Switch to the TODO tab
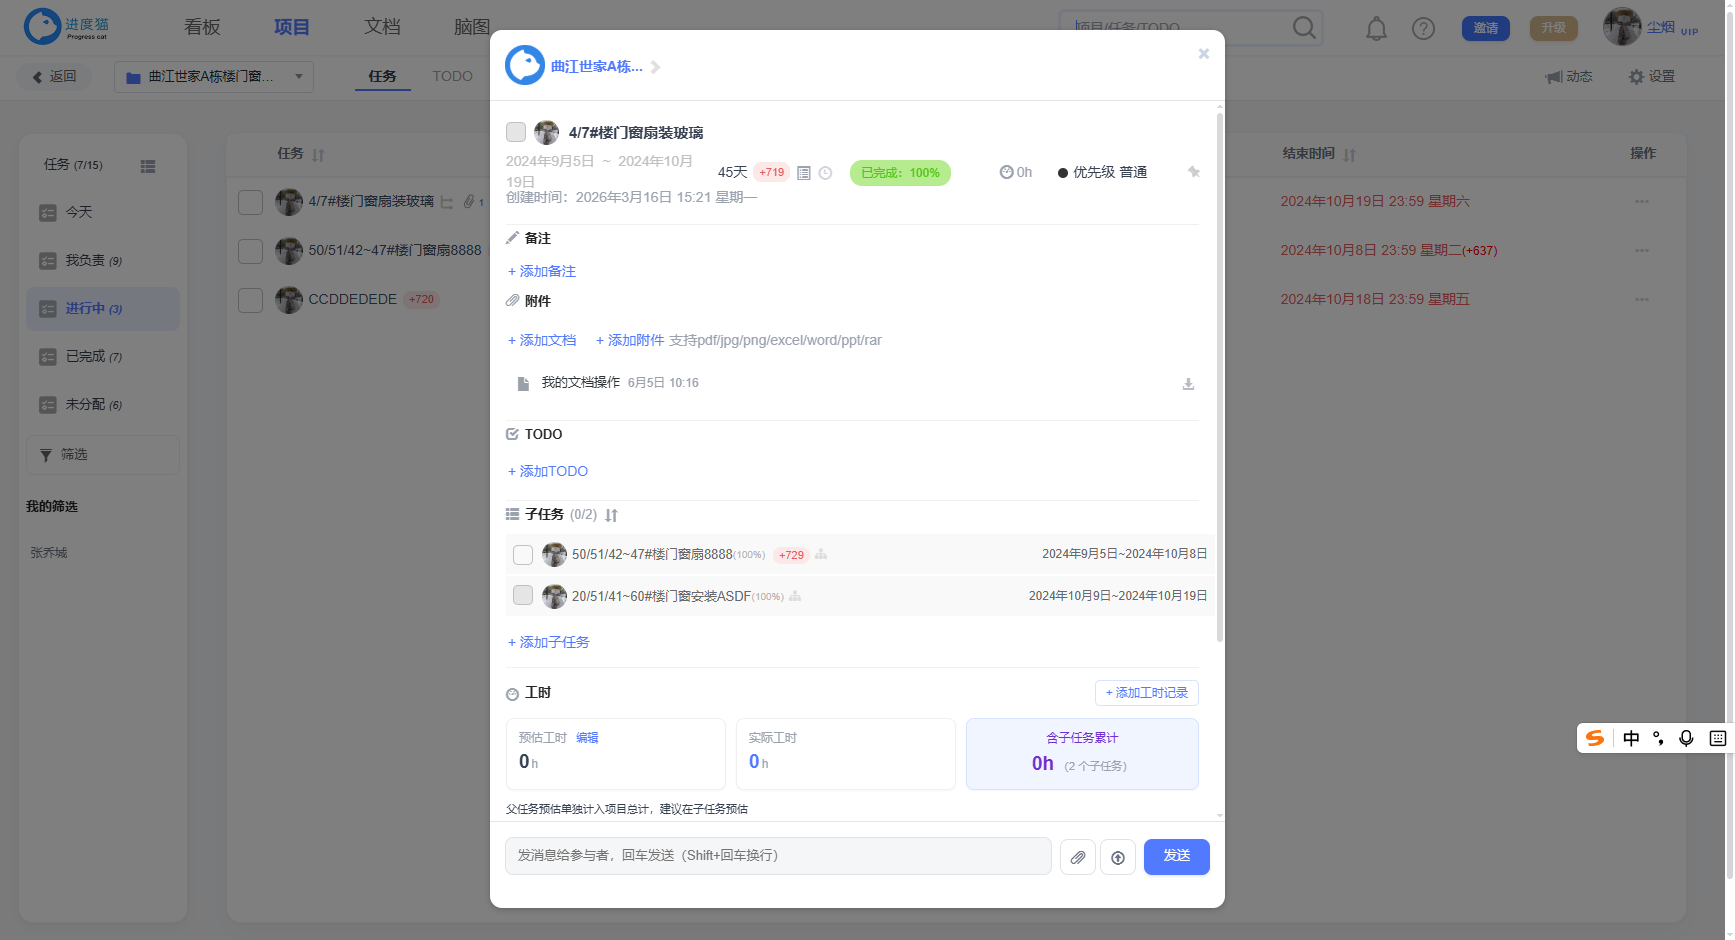The image size is (1735, 940). click(452, 76)
